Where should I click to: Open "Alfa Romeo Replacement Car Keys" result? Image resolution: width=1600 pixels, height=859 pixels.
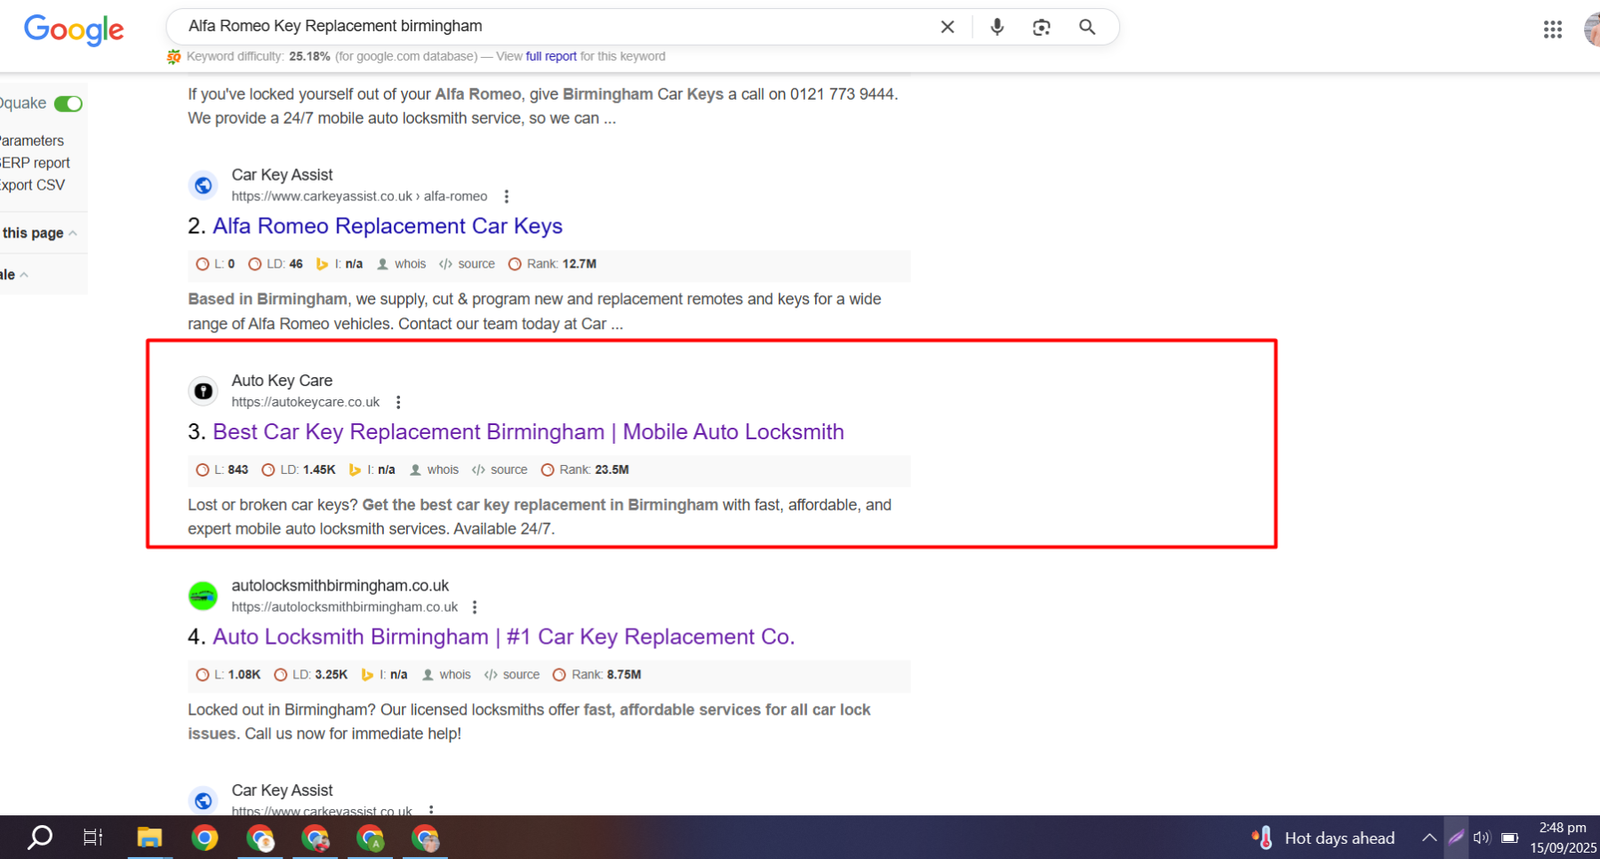click(387, 226)
